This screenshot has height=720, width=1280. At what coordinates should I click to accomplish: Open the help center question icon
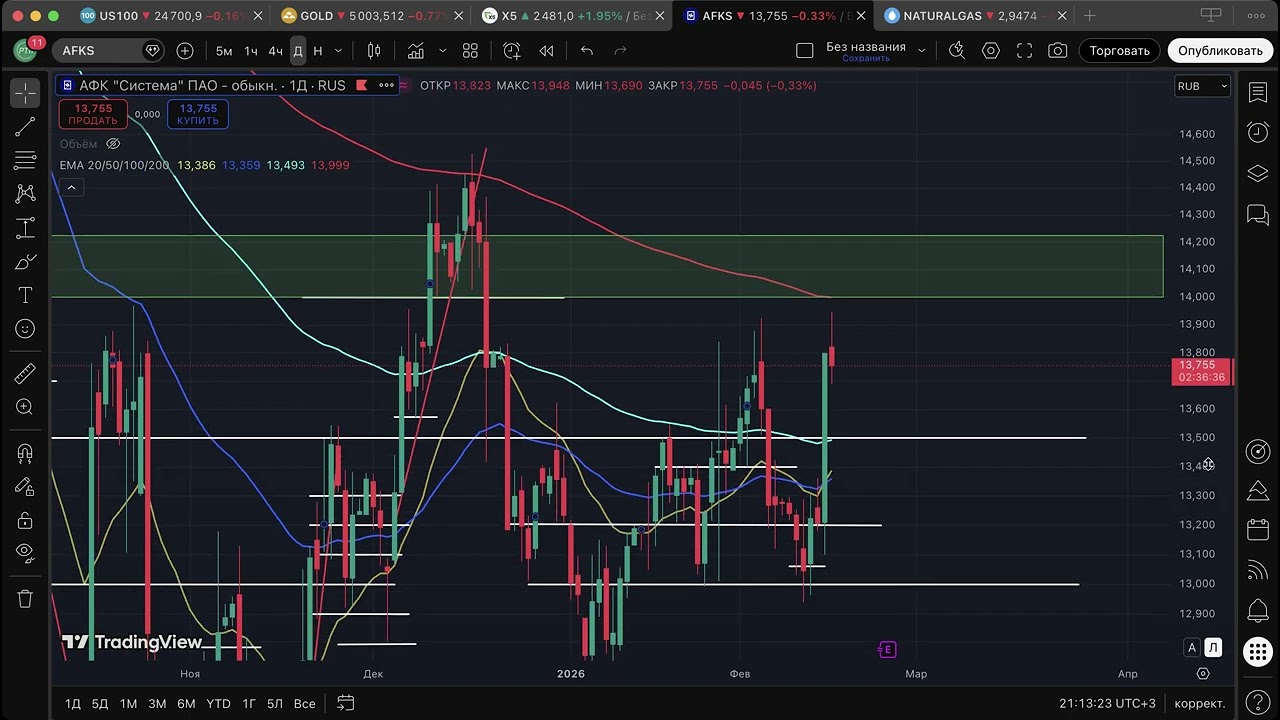[1258, 703]
